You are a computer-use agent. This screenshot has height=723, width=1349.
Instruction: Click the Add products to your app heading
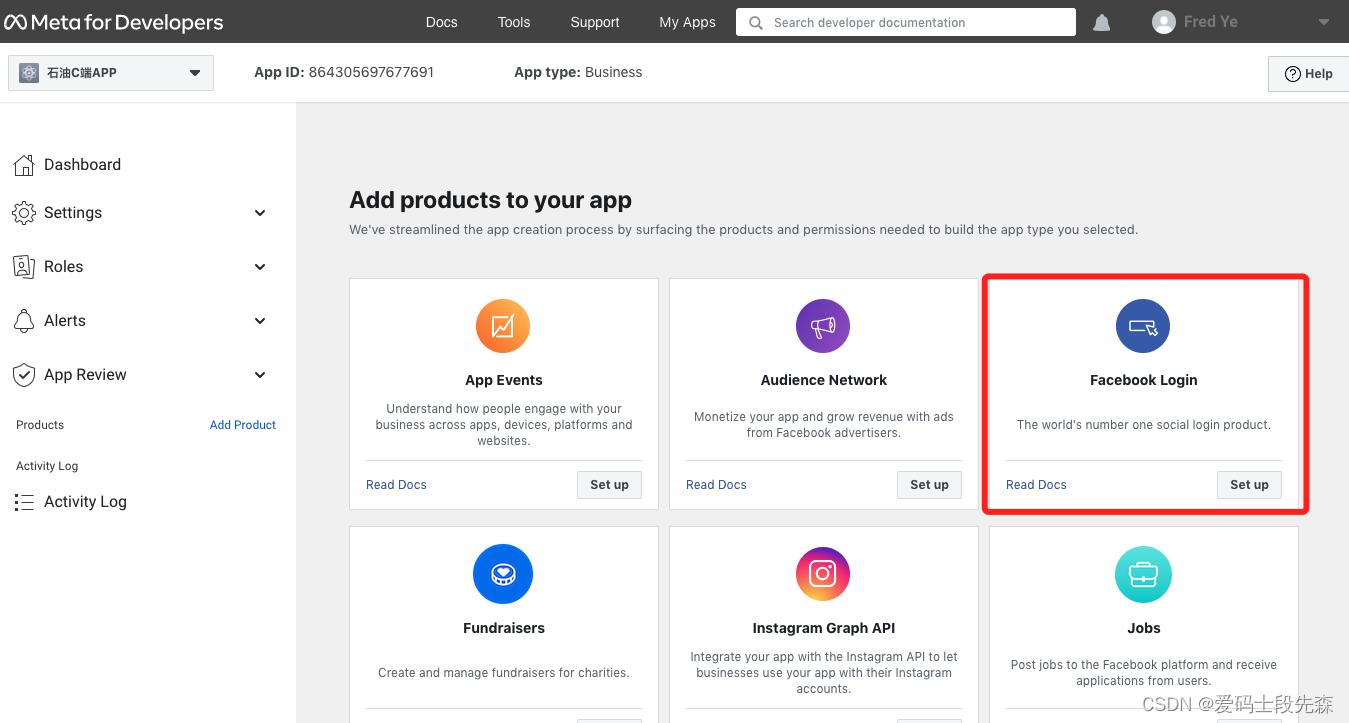coord(490,200)
